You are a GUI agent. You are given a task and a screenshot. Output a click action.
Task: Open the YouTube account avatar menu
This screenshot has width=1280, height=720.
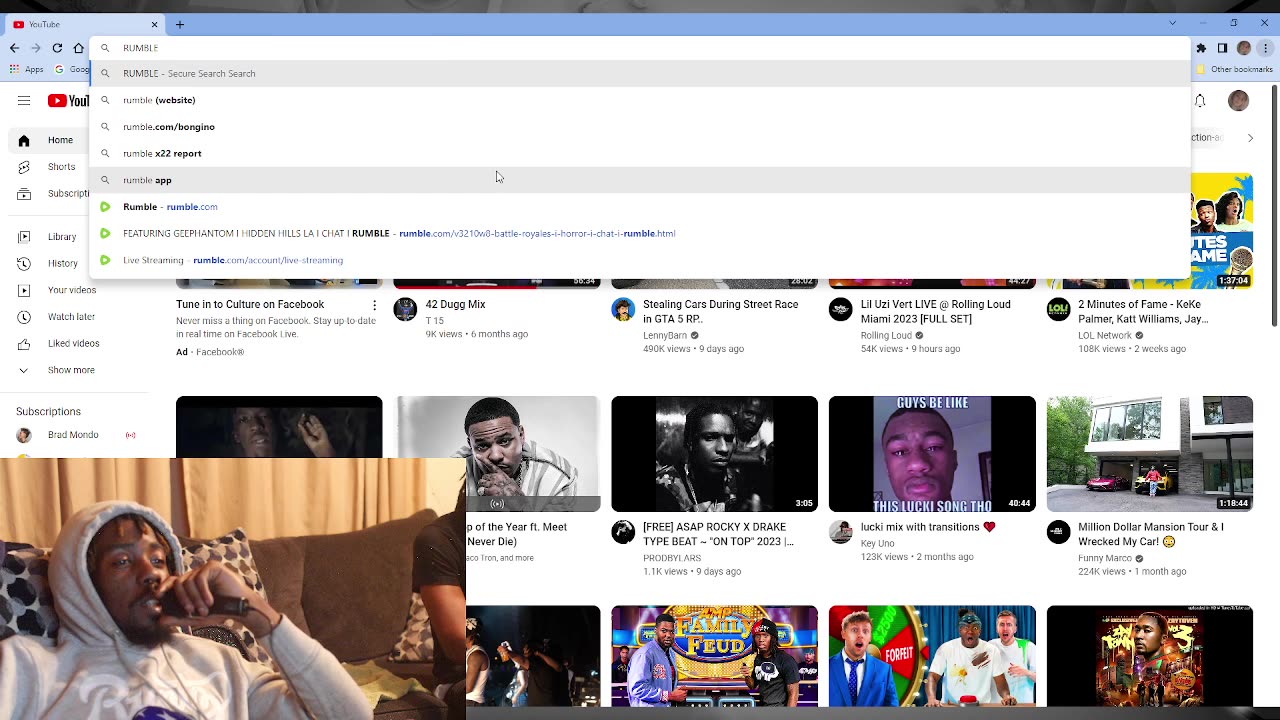(1238, 100)
